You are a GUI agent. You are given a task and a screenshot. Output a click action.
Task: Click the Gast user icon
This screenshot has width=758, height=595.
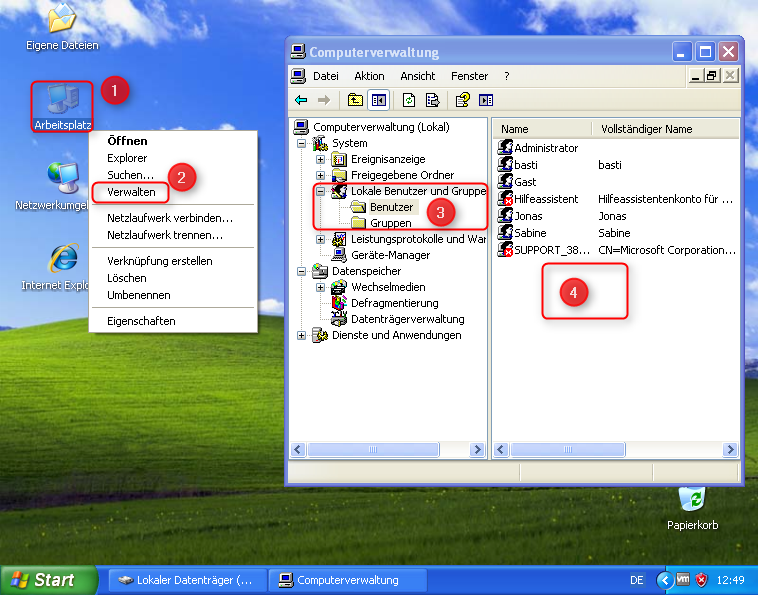click(505, 181)
